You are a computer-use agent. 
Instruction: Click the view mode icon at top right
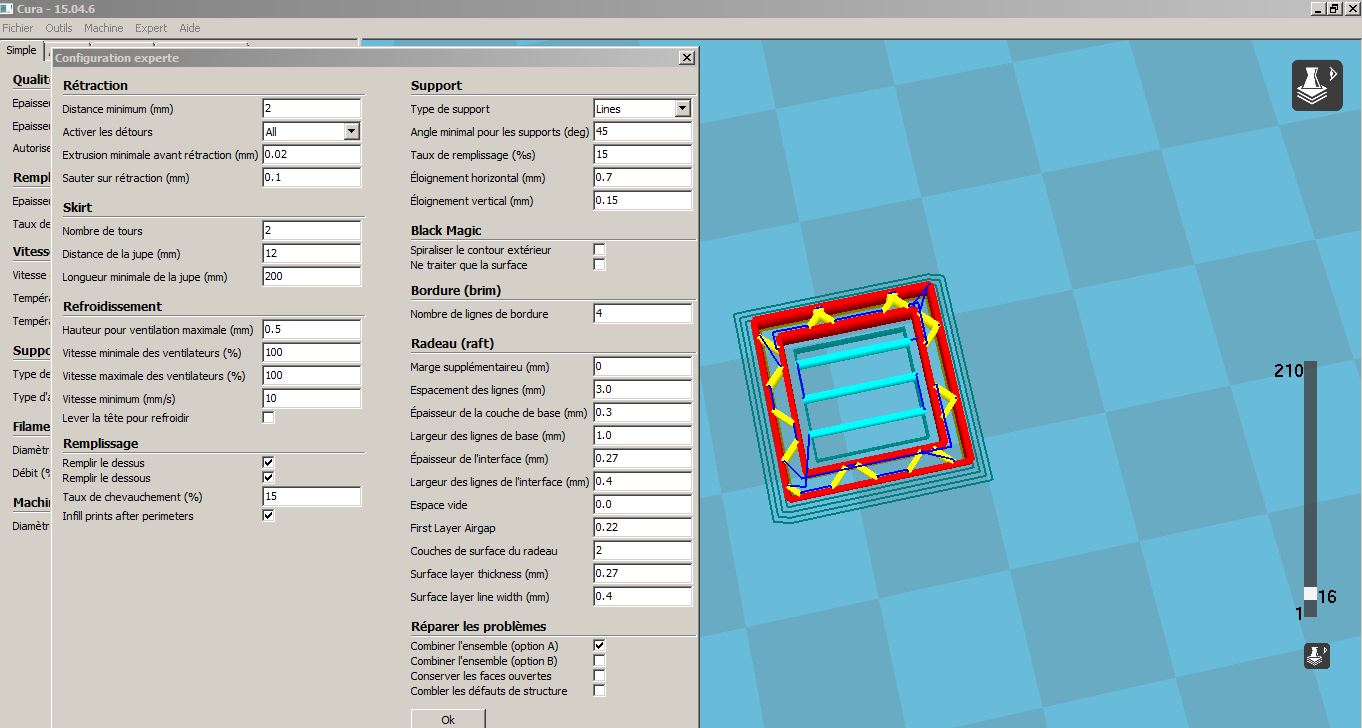click(x=1317, y=85)
